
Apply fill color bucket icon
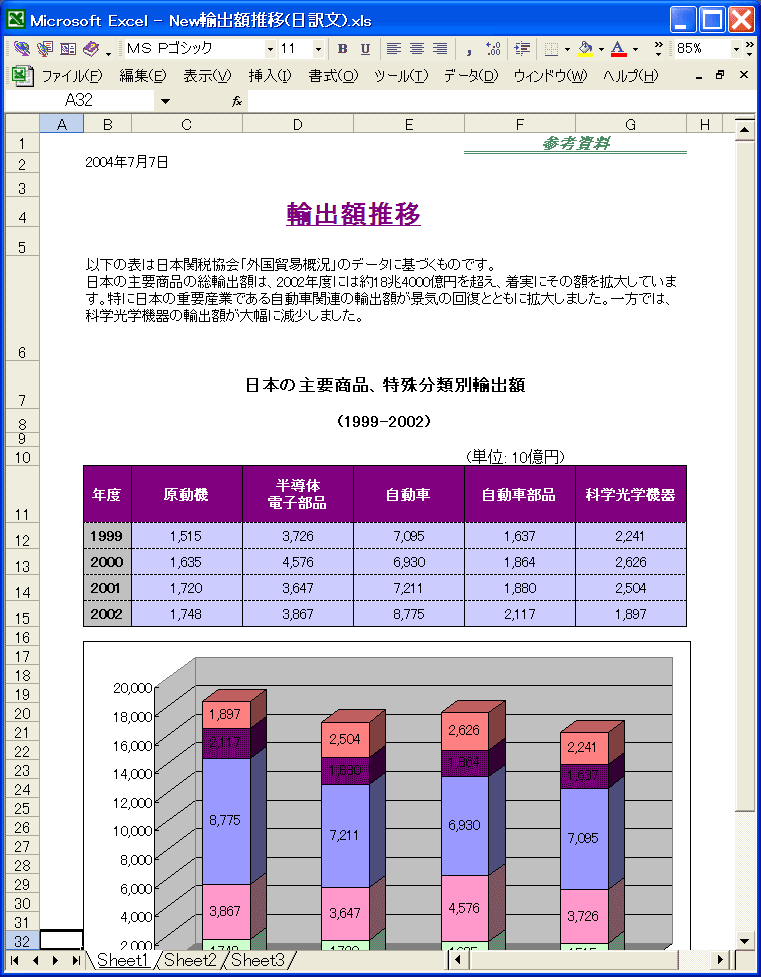coord(585,49)
